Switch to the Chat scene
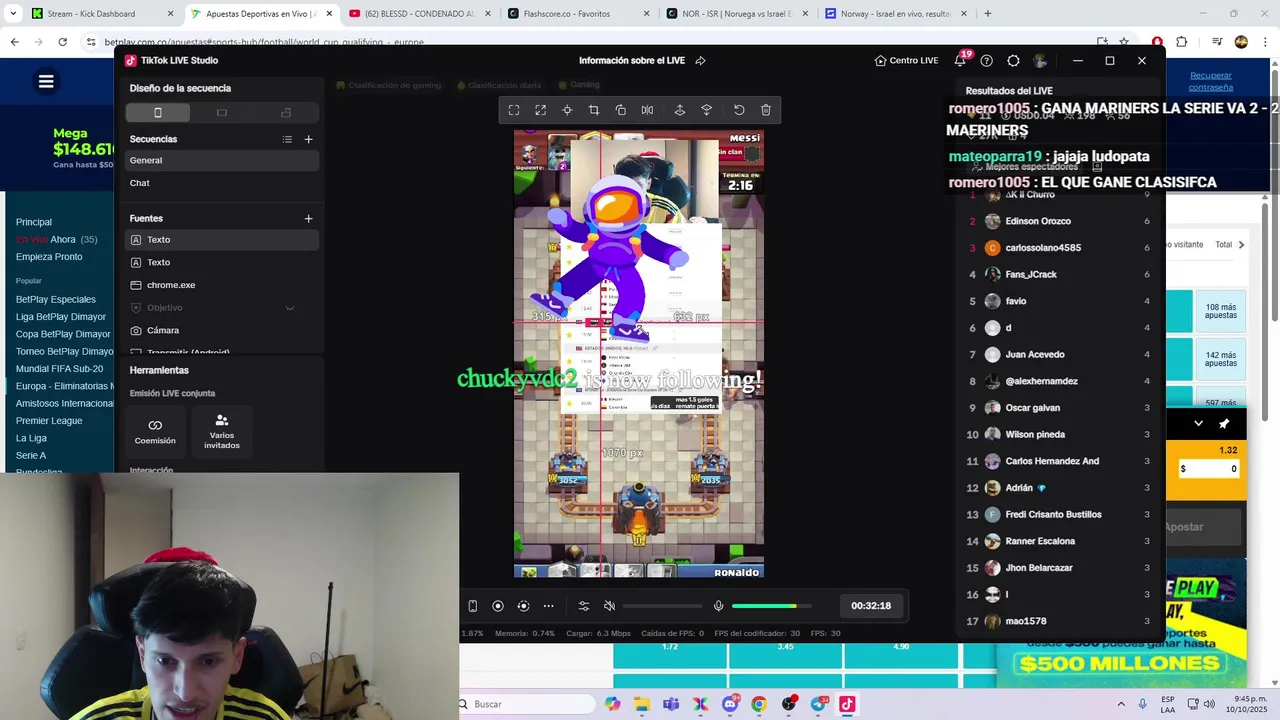Viewport: 1280px width, 720px height. [x=222, y=183]
